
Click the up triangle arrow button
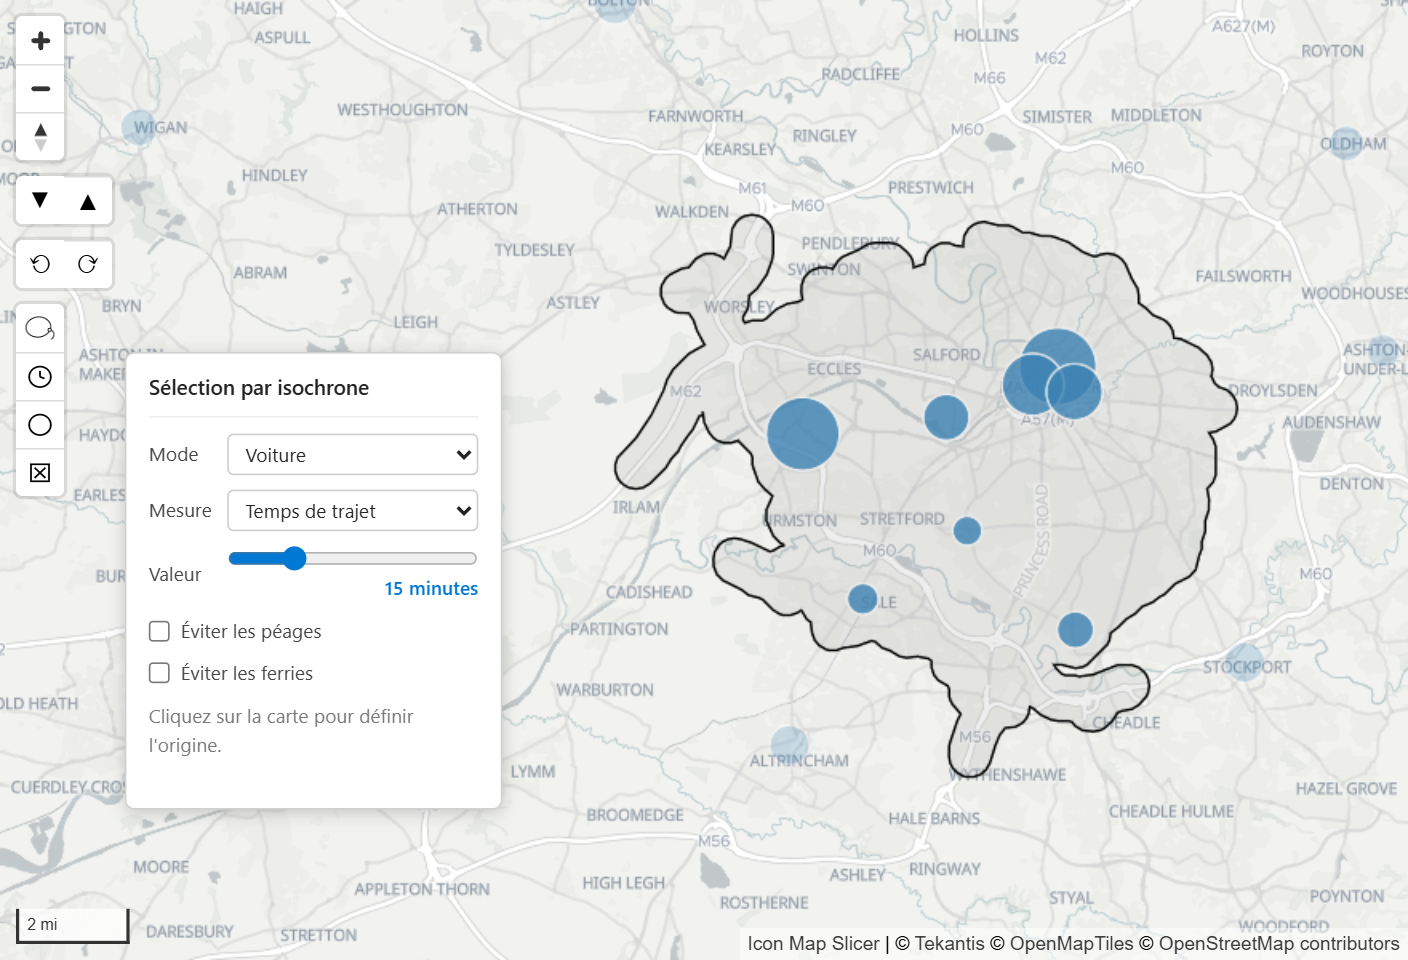coord(88,201)
